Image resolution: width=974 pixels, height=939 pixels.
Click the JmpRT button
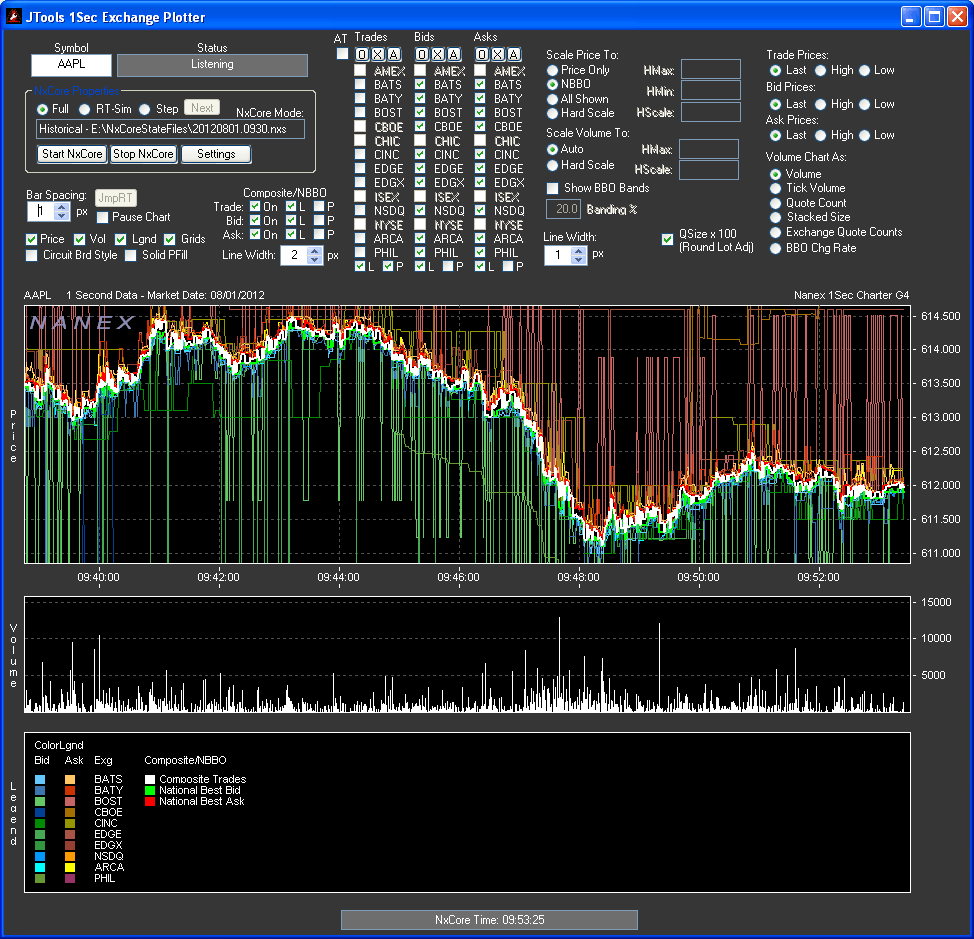pos(116,198)
